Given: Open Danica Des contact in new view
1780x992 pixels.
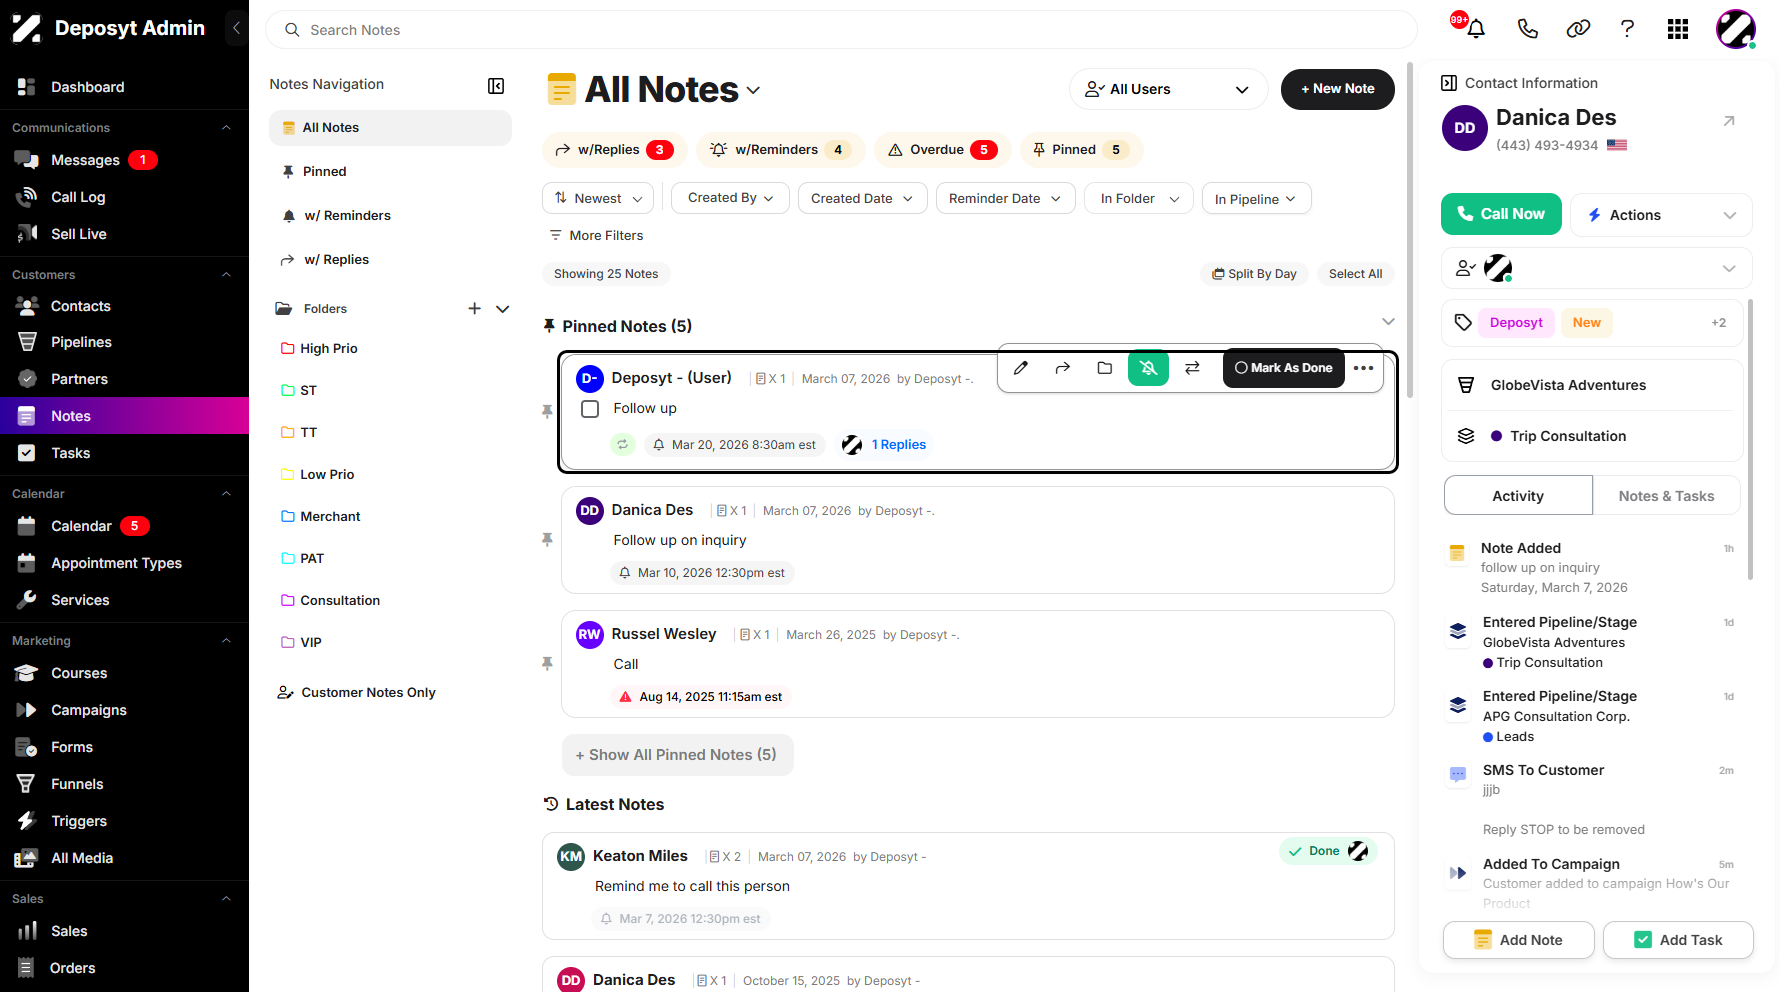Looking at the screenshot, I should coord(1728,121).
